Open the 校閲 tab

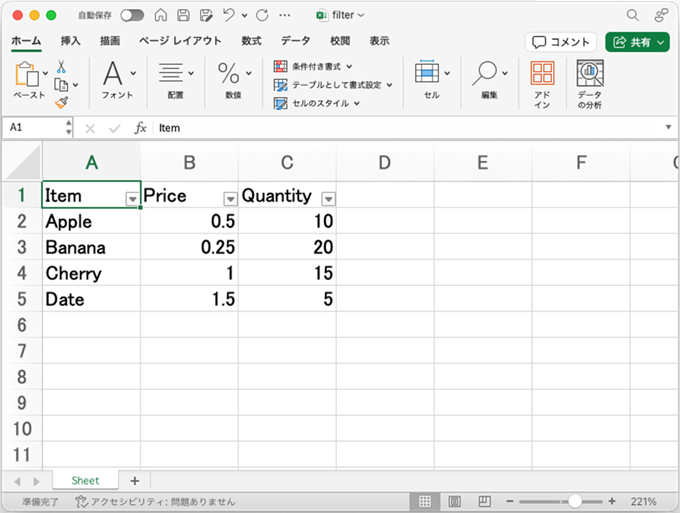tap(340, 41)
